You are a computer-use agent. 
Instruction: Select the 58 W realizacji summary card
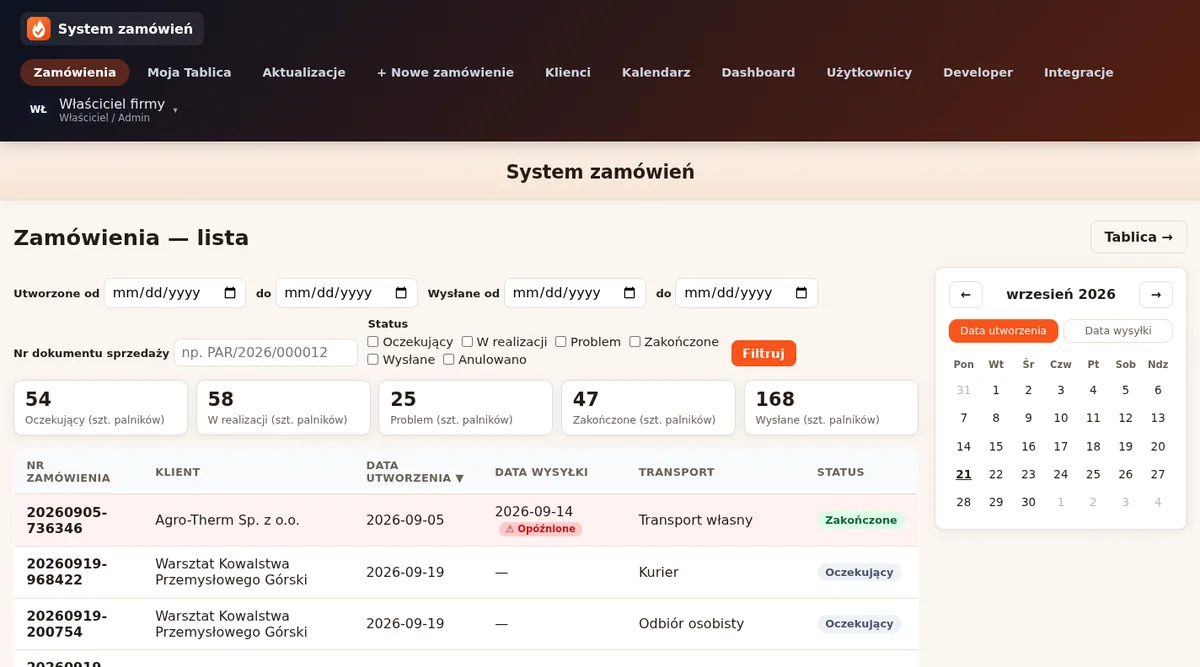(283, 408)
